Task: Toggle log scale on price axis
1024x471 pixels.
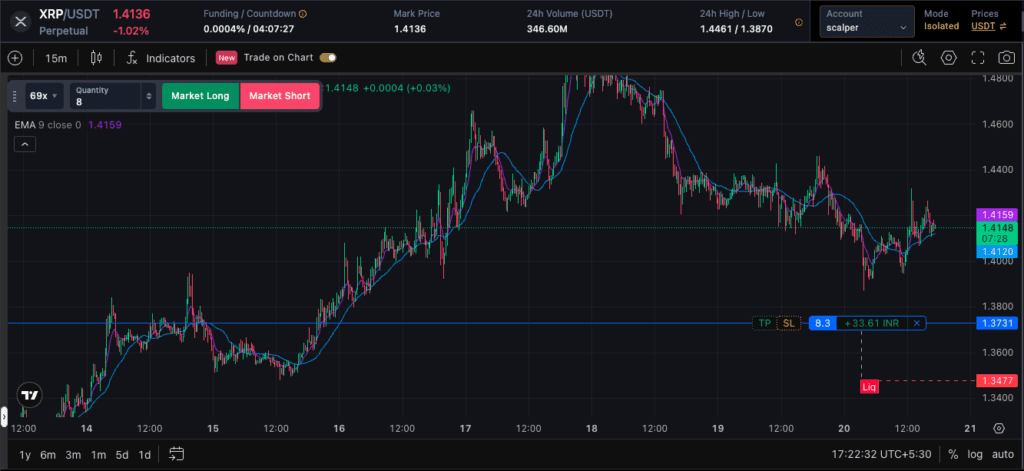Action: point(975,454)
